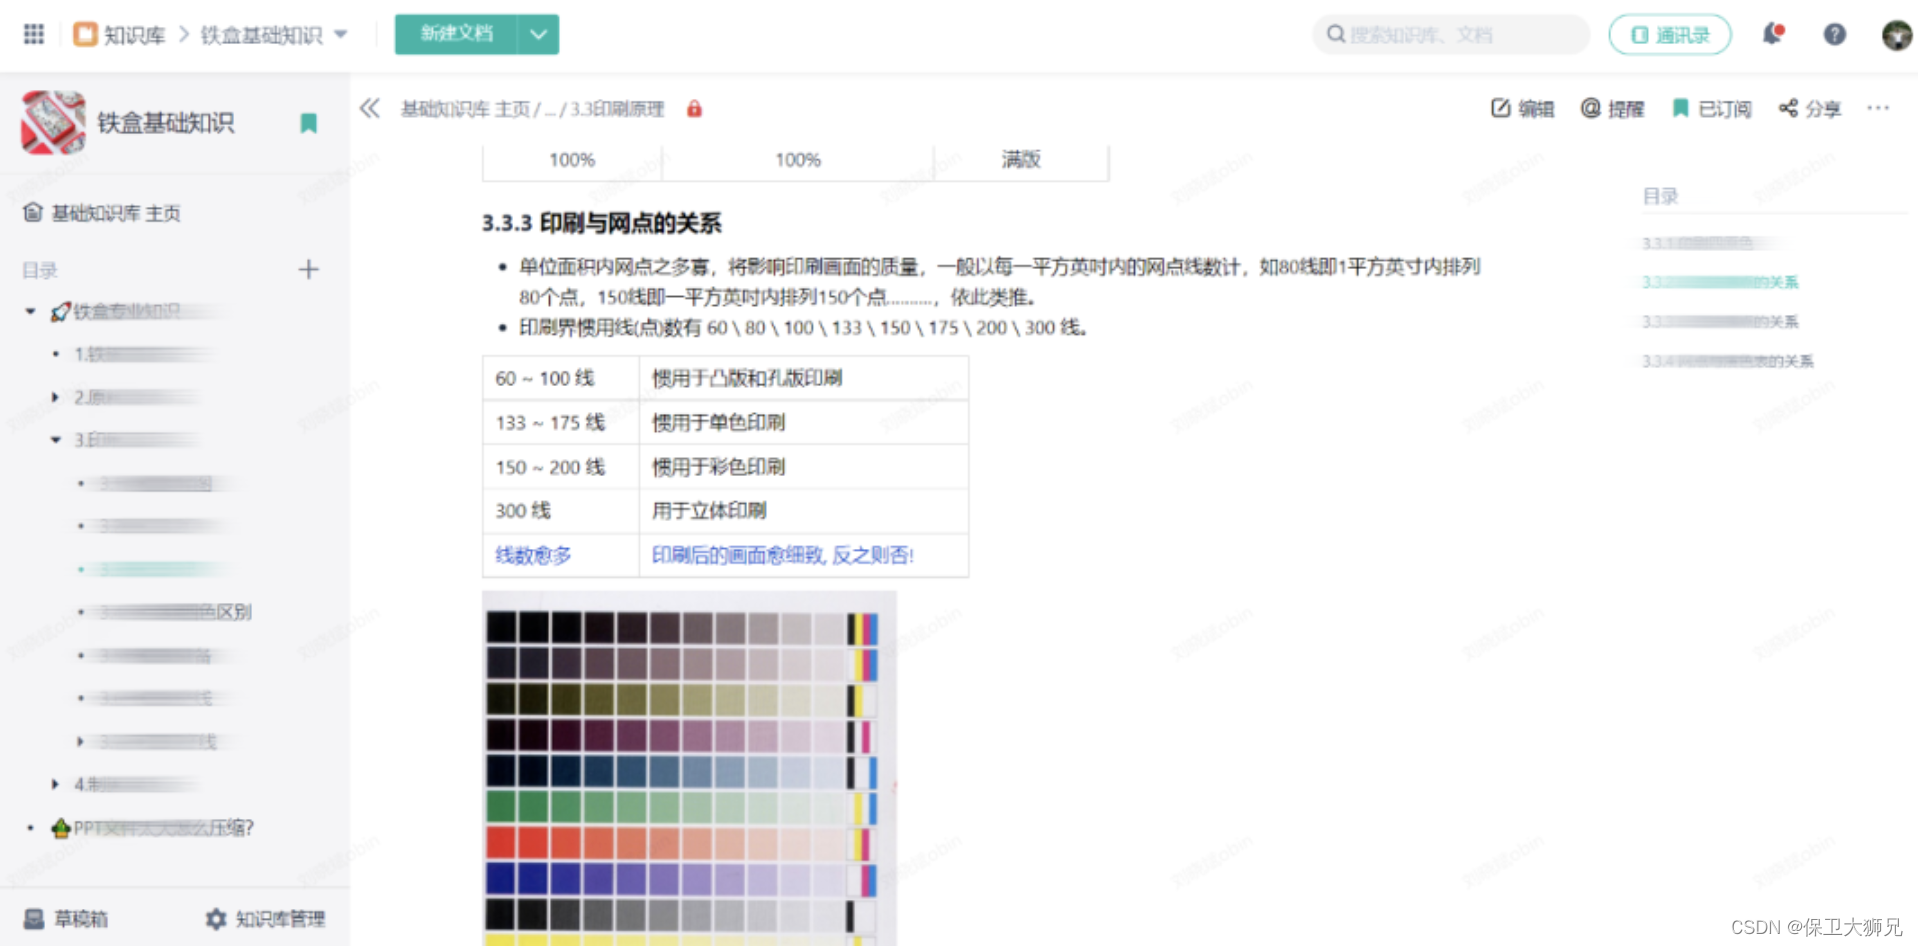Open 知识库管理 settings gear

click(265, 918)
